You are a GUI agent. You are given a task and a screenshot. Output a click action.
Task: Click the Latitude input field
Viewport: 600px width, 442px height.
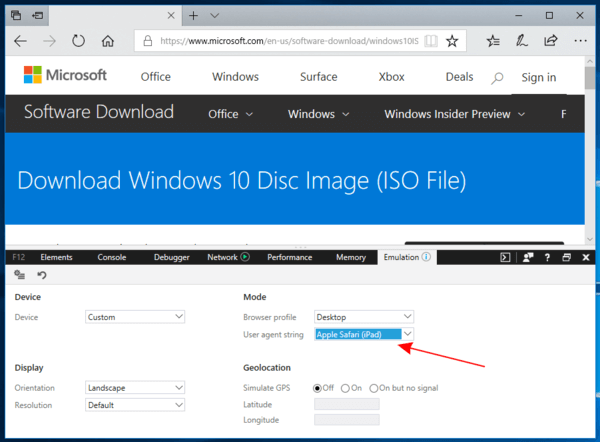click(x=347, y=404)
